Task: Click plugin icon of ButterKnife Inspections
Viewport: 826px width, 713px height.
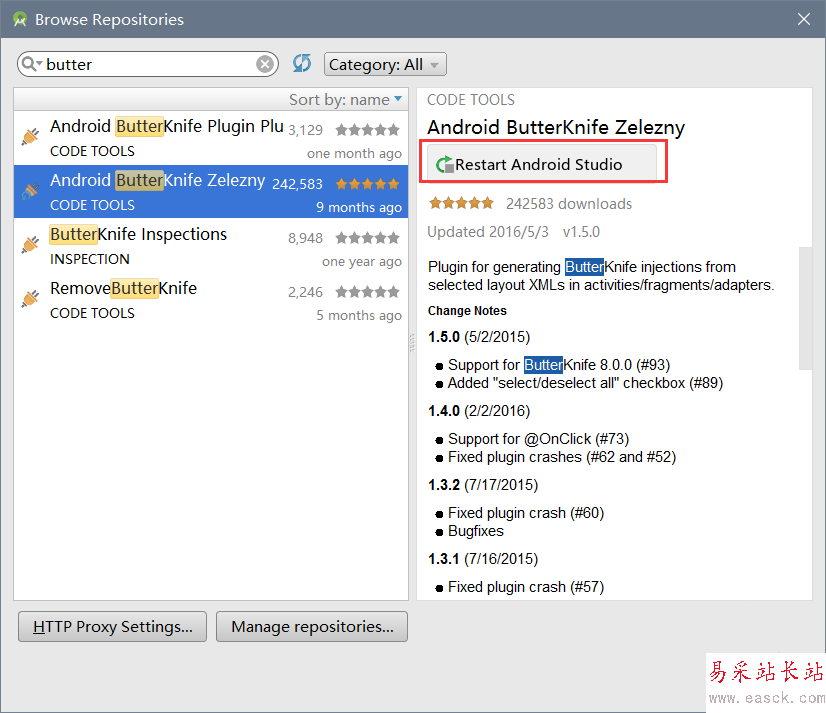Action: pos(31,245)
